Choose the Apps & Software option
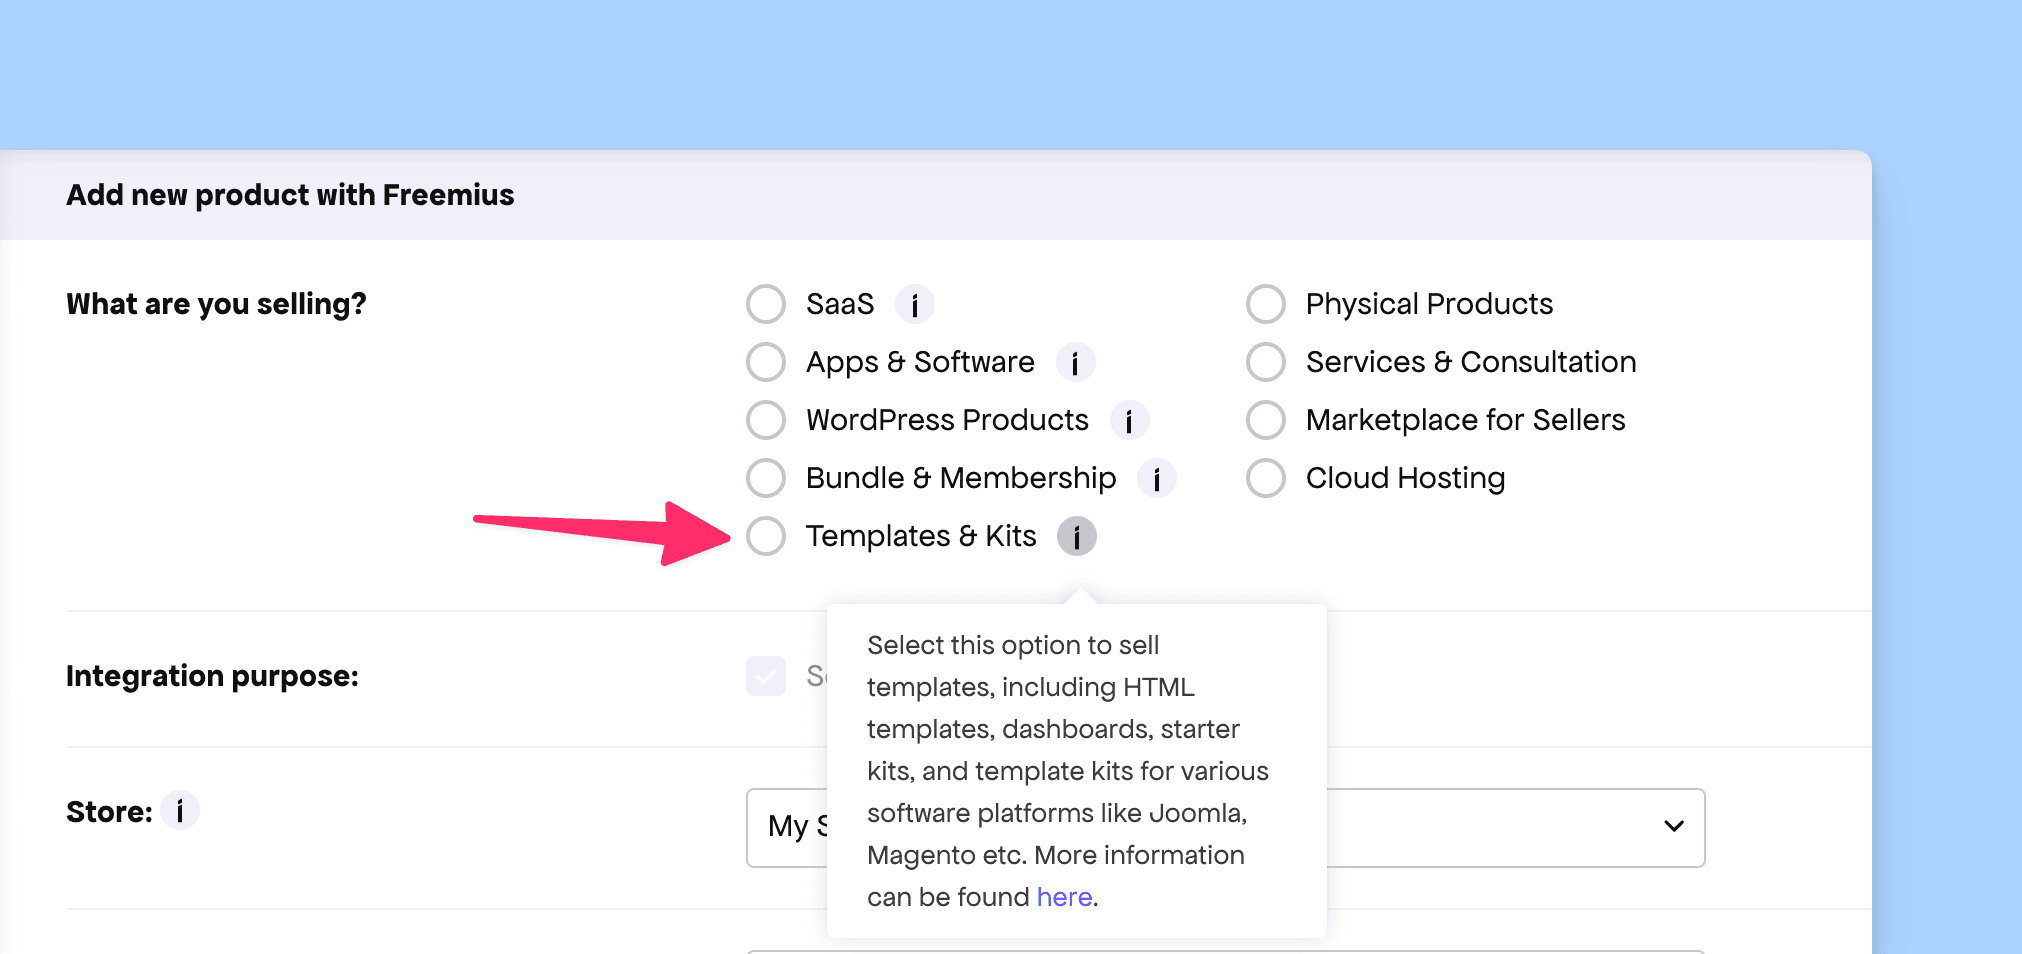Image resolution: width=2022 pixels, height=954 pixels. [x=766, y=362]
